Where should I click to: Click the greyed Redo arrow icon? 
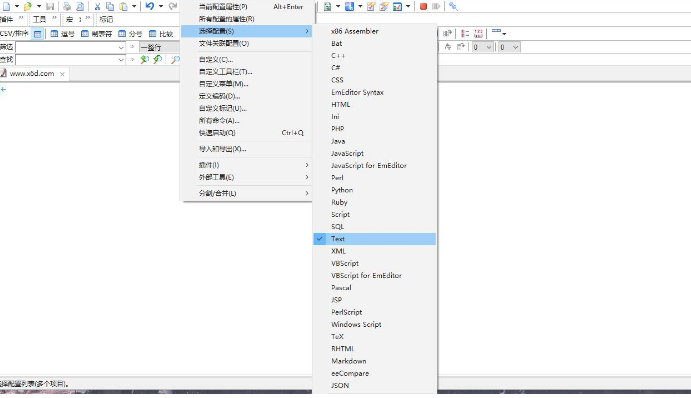[x=173, y=6]
